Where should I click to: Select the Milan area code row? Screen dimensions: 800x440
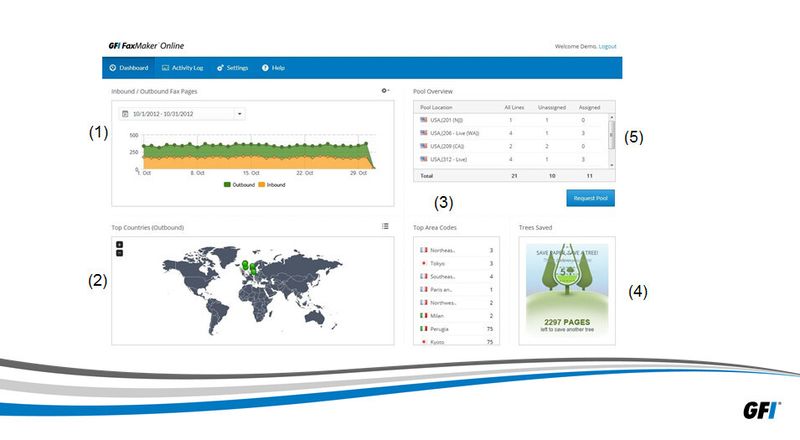point(457,316)
